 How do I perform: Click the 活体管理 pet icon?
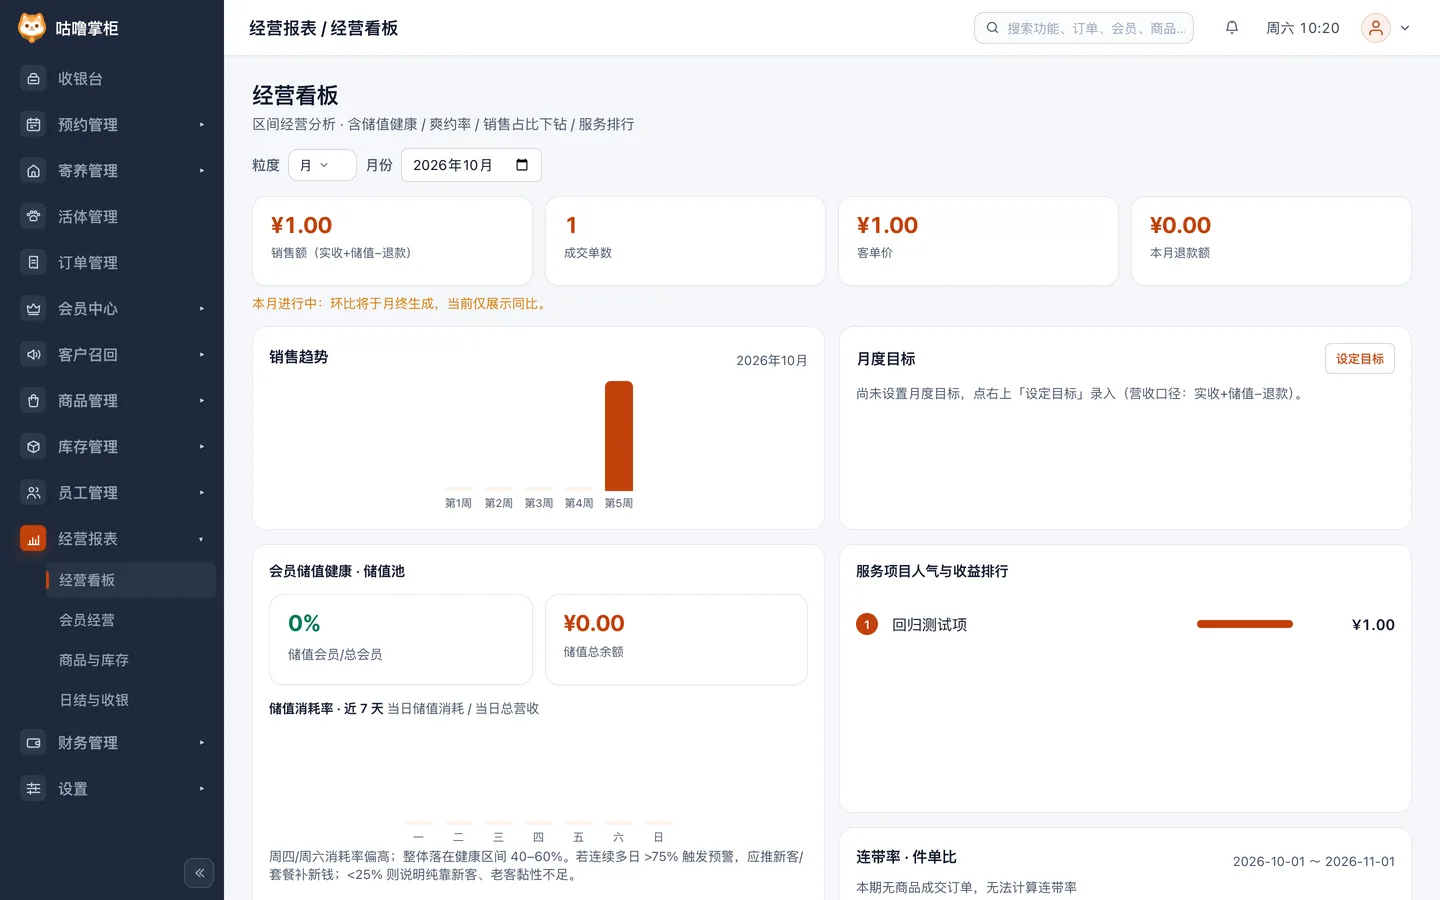[x=33, y=217]
